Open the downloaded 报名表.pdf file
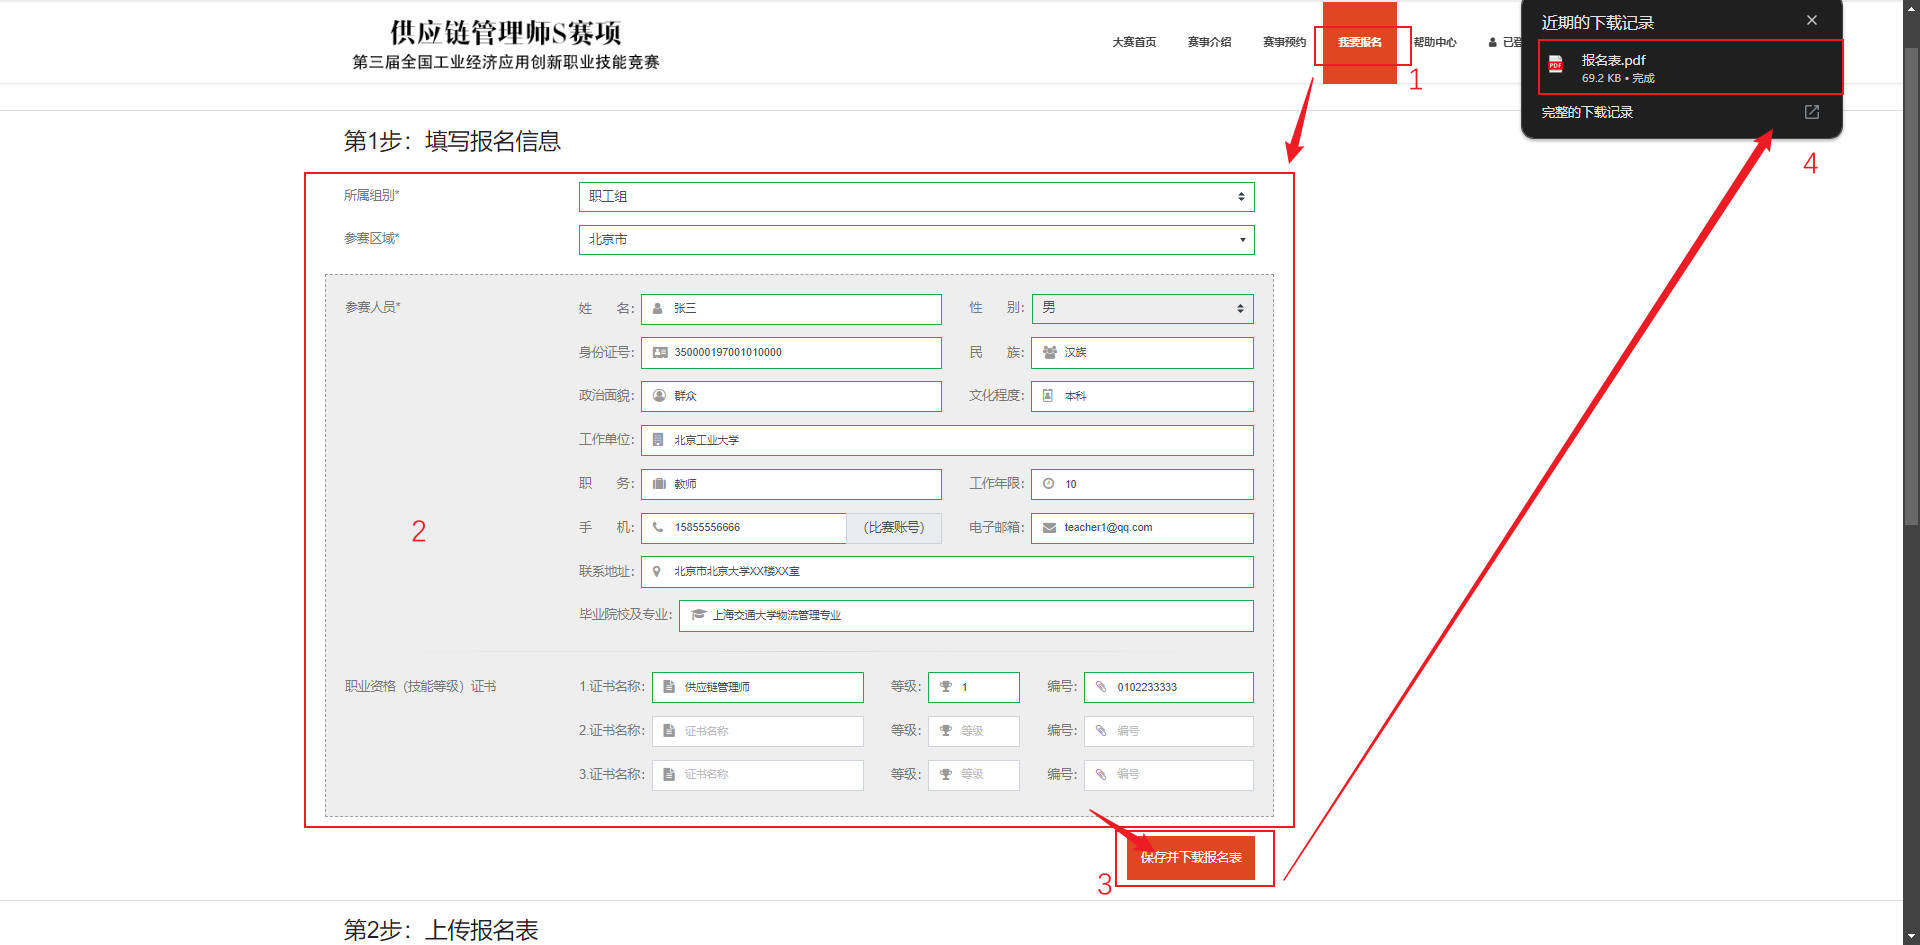 coord(1690,68)
